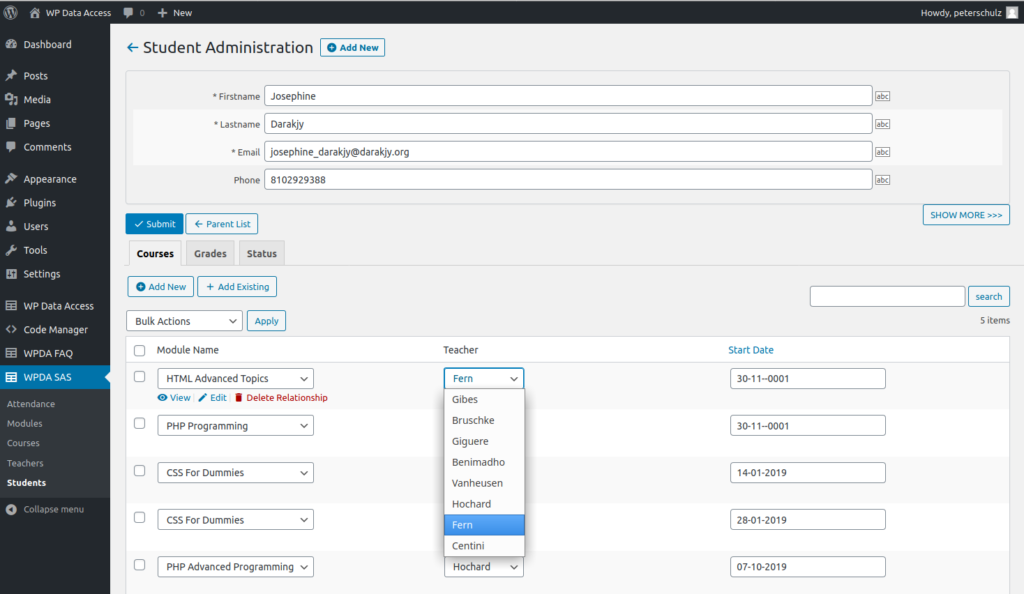Click the Email input field

pyautogui.click(x=568, y=152)
